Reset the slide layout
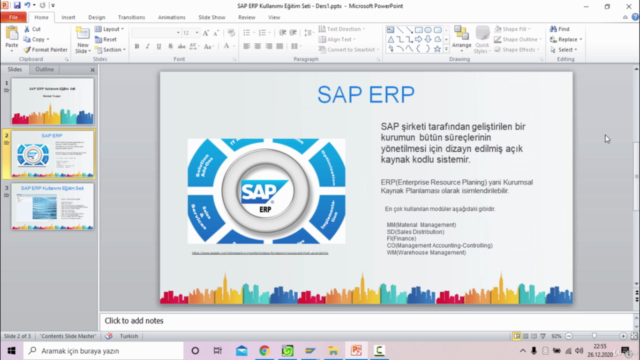This screenshot has height=360, width=640. [106, 40]
